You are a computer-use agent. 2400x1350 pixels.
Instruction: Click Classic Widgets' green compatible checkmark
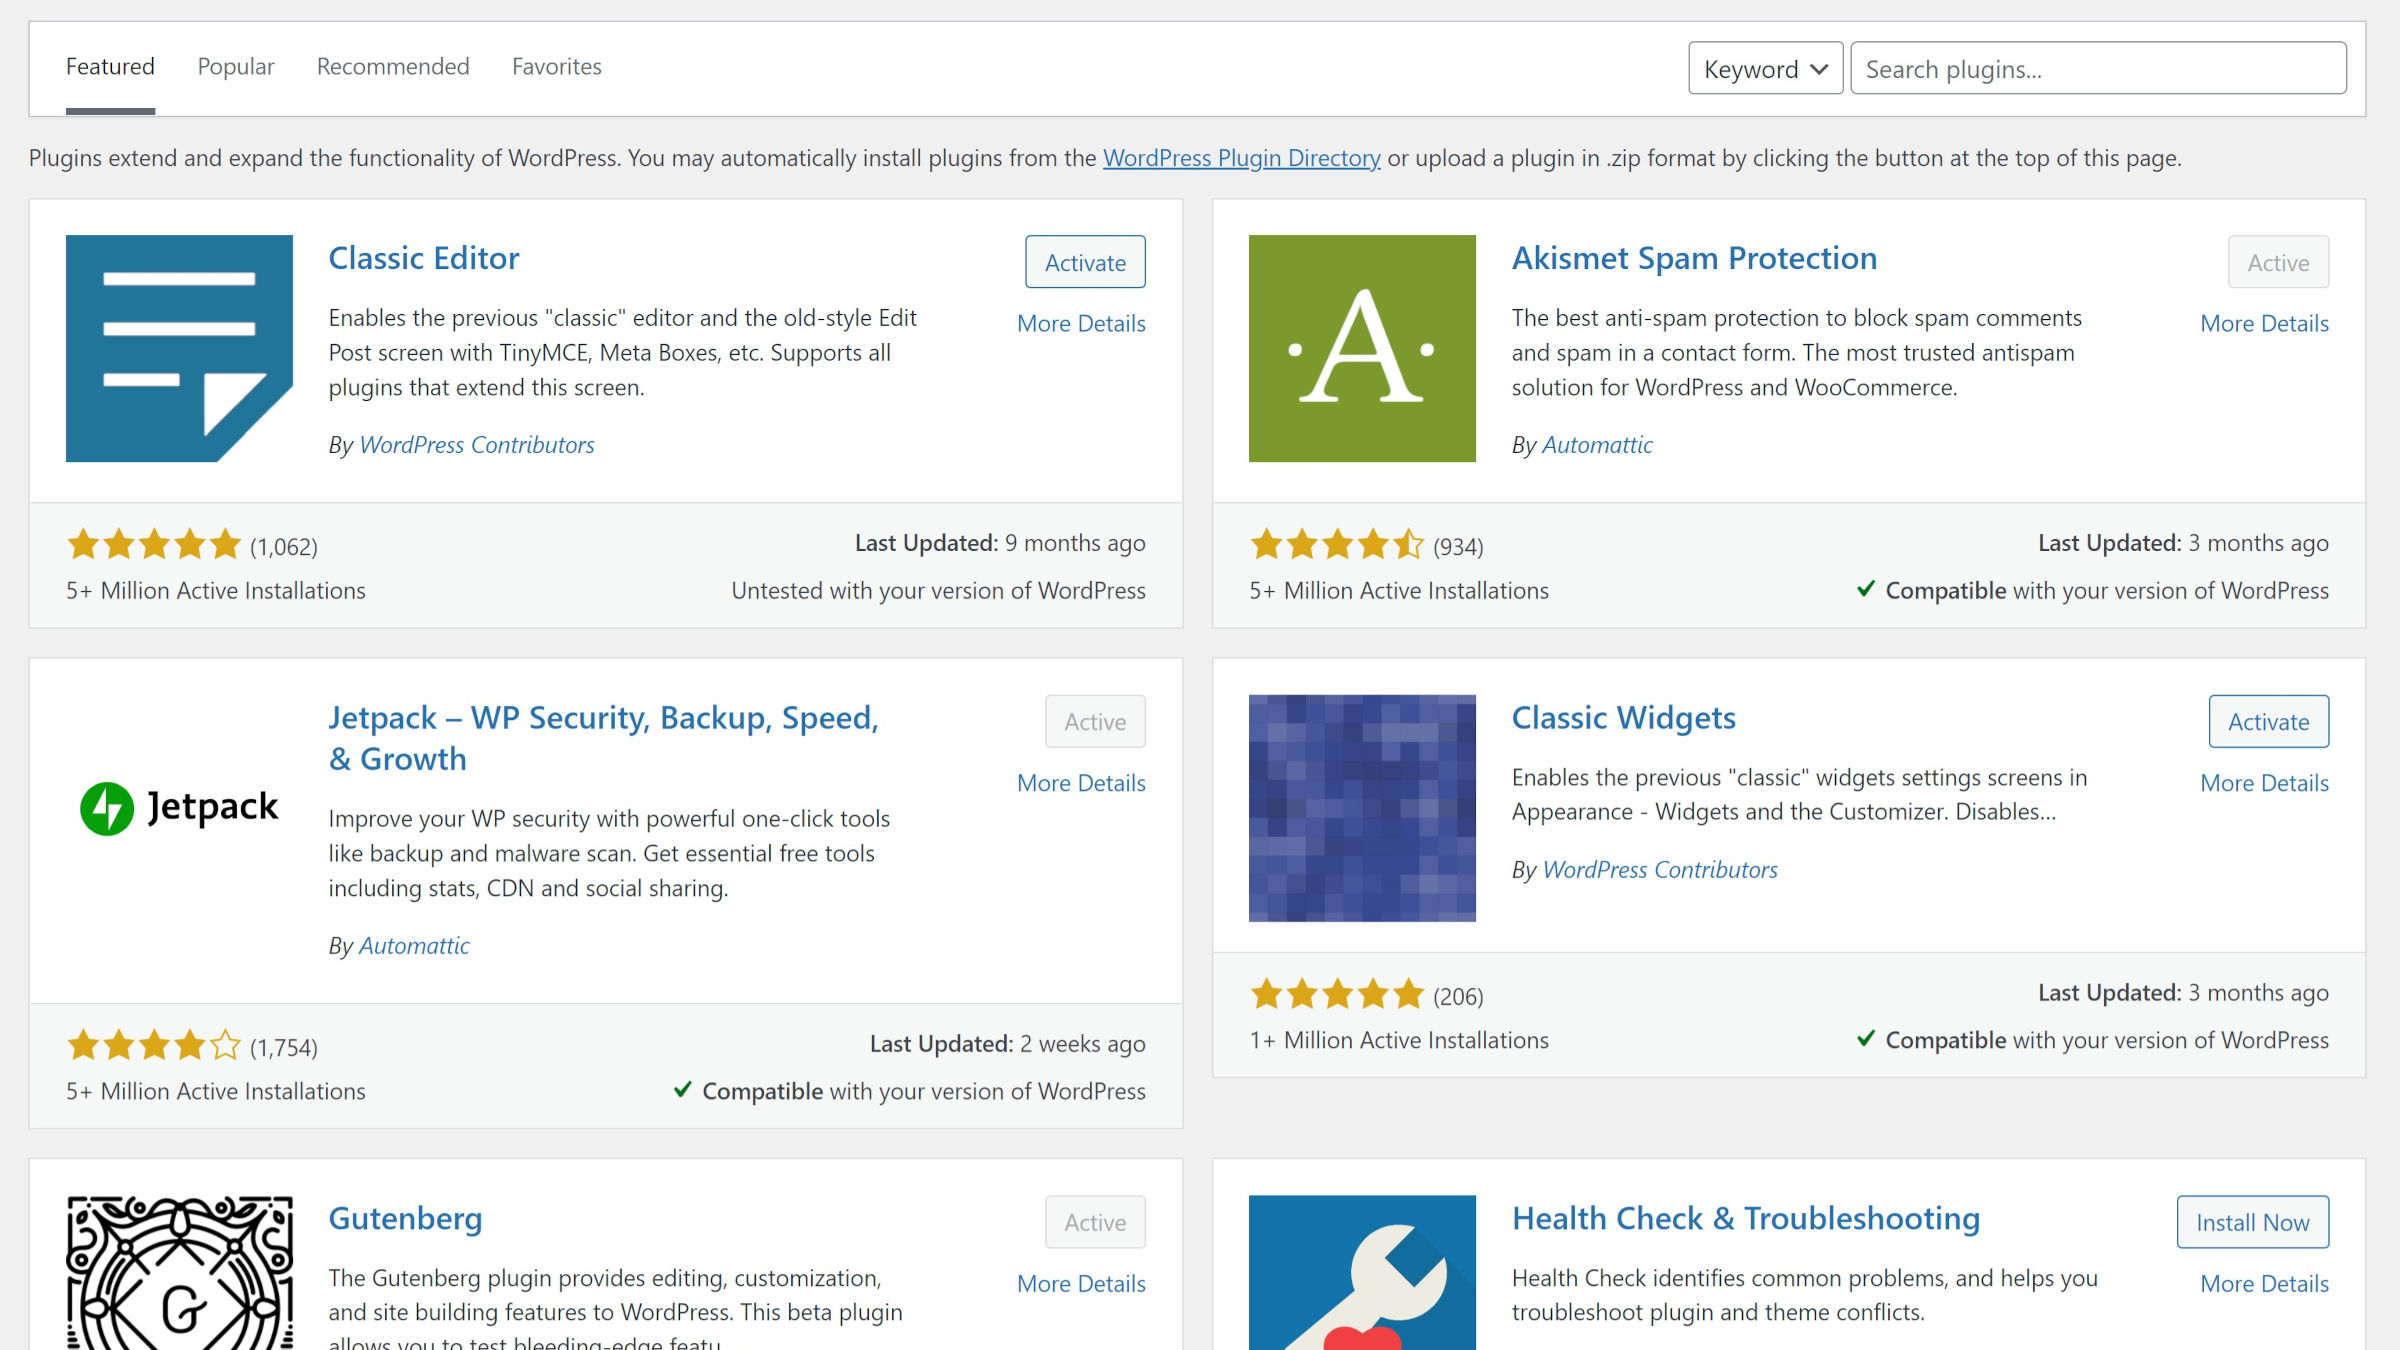click(x=1865, y=1038)
